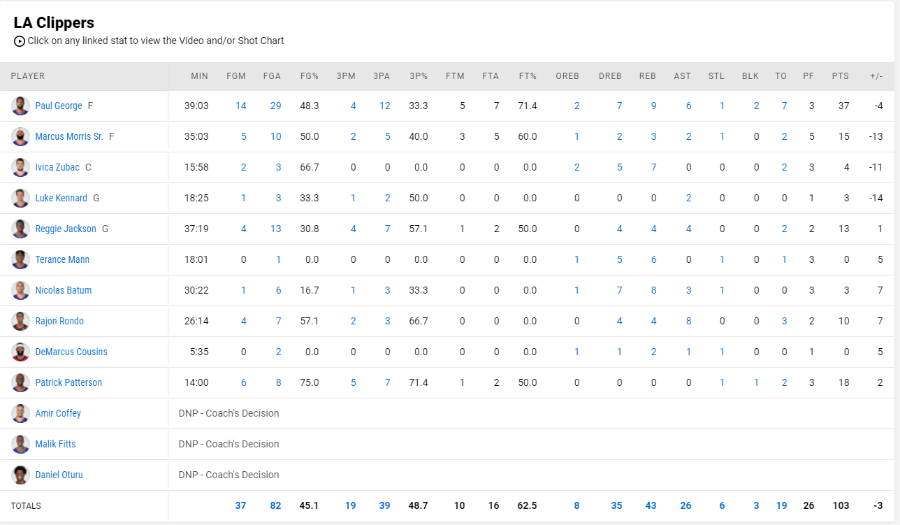View Patrick Patterson's 8 field goal attempts
900x525 pixels.
pos(278,382)
